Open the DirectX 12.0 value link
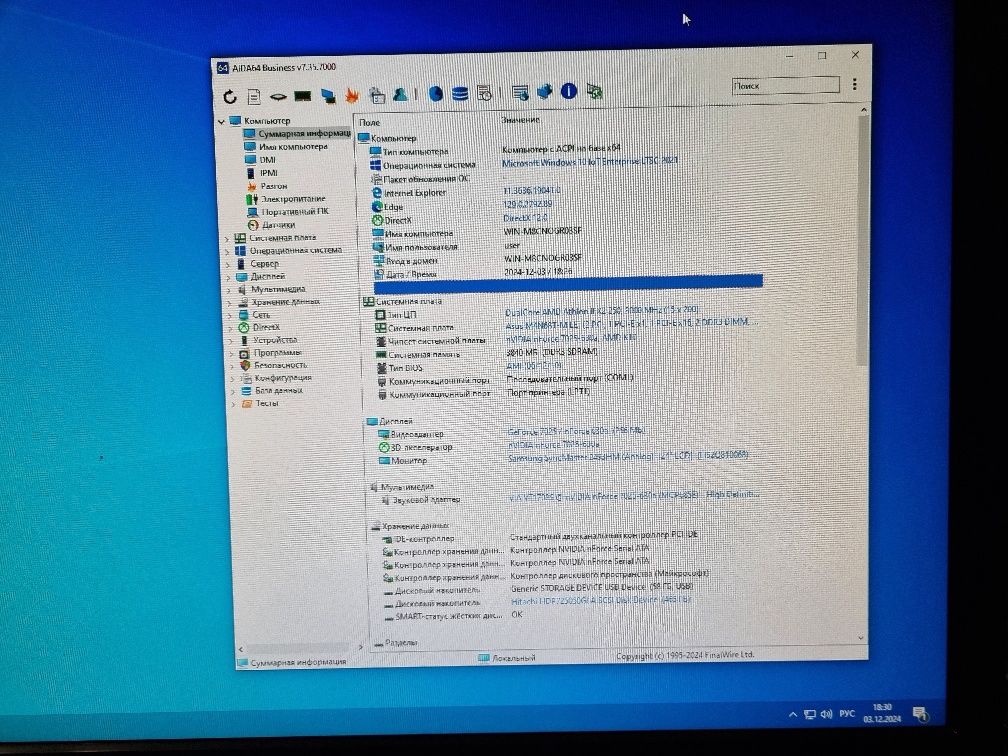The width and height of the screenshot is (1008, 756). tap(525, 219)
